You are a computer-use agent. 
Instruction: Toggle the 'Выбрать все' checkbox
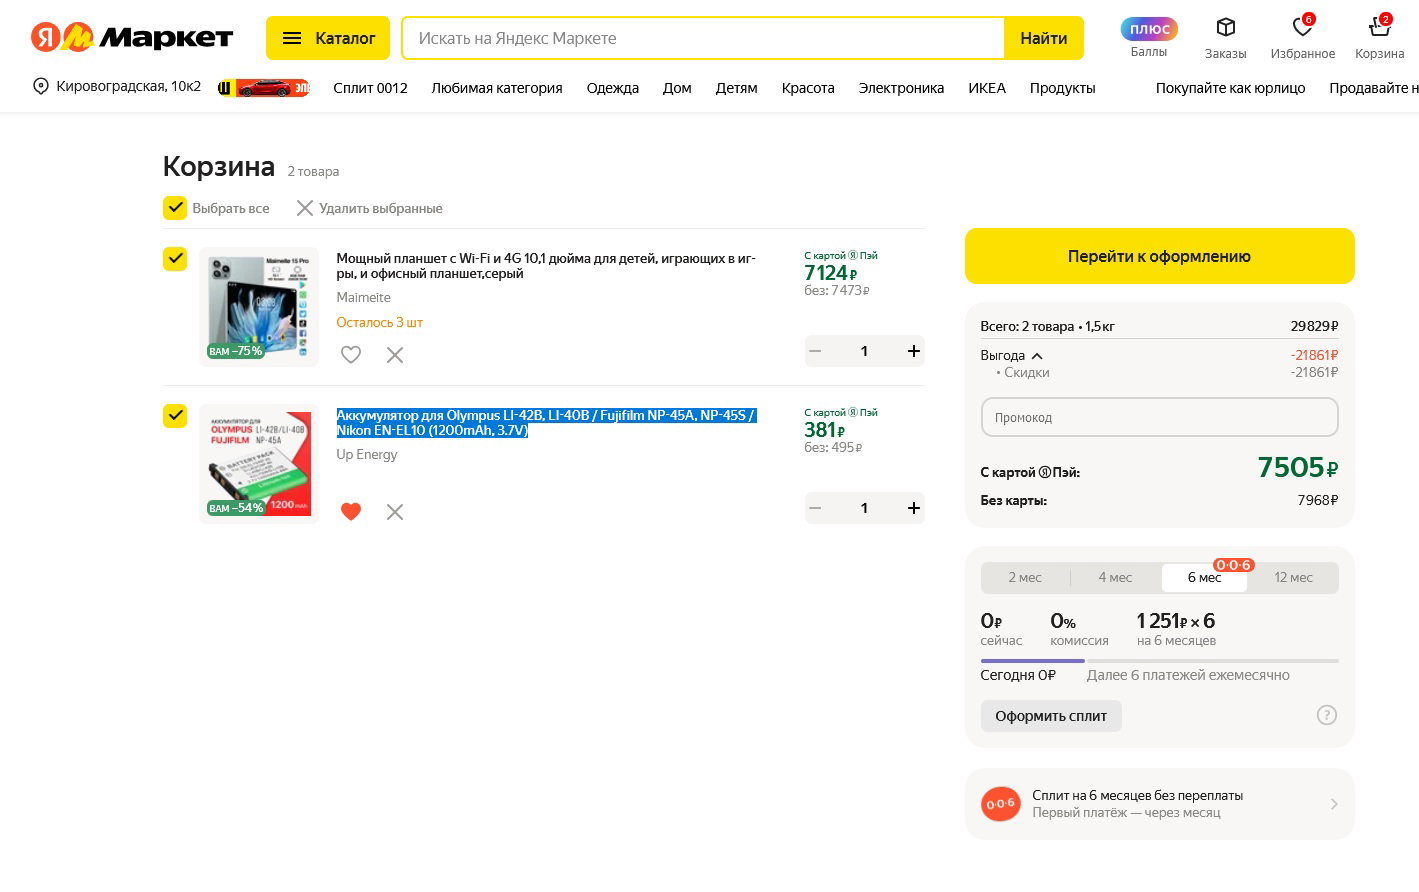pos(175,208)
